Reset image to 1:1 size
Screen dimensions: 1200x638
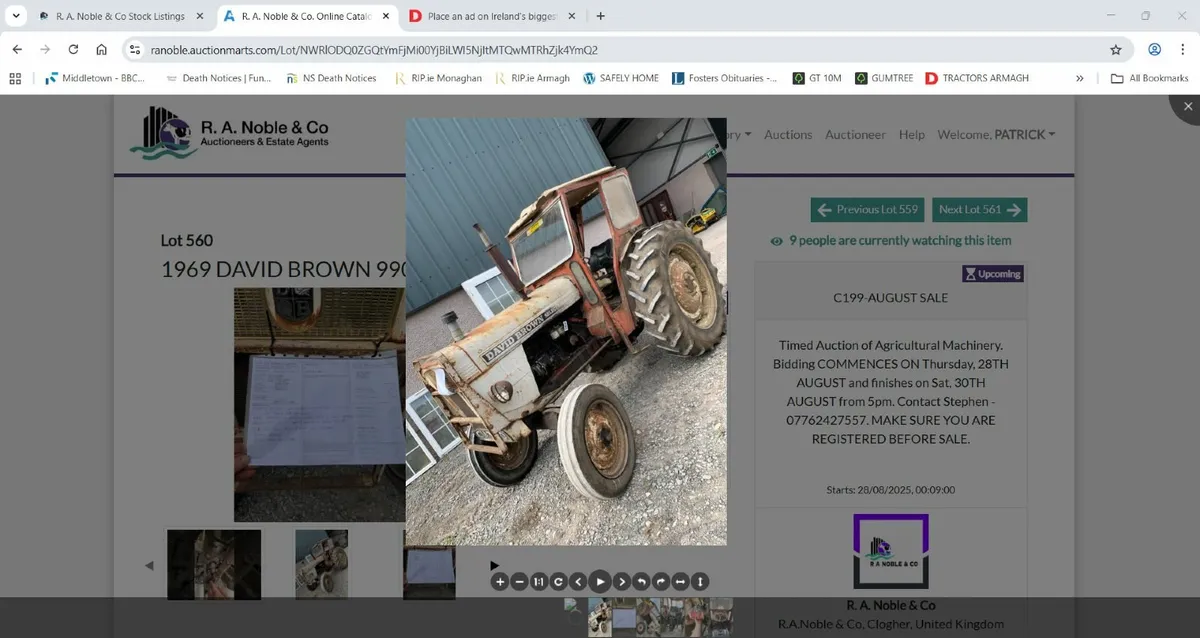(x=539, y=582)
